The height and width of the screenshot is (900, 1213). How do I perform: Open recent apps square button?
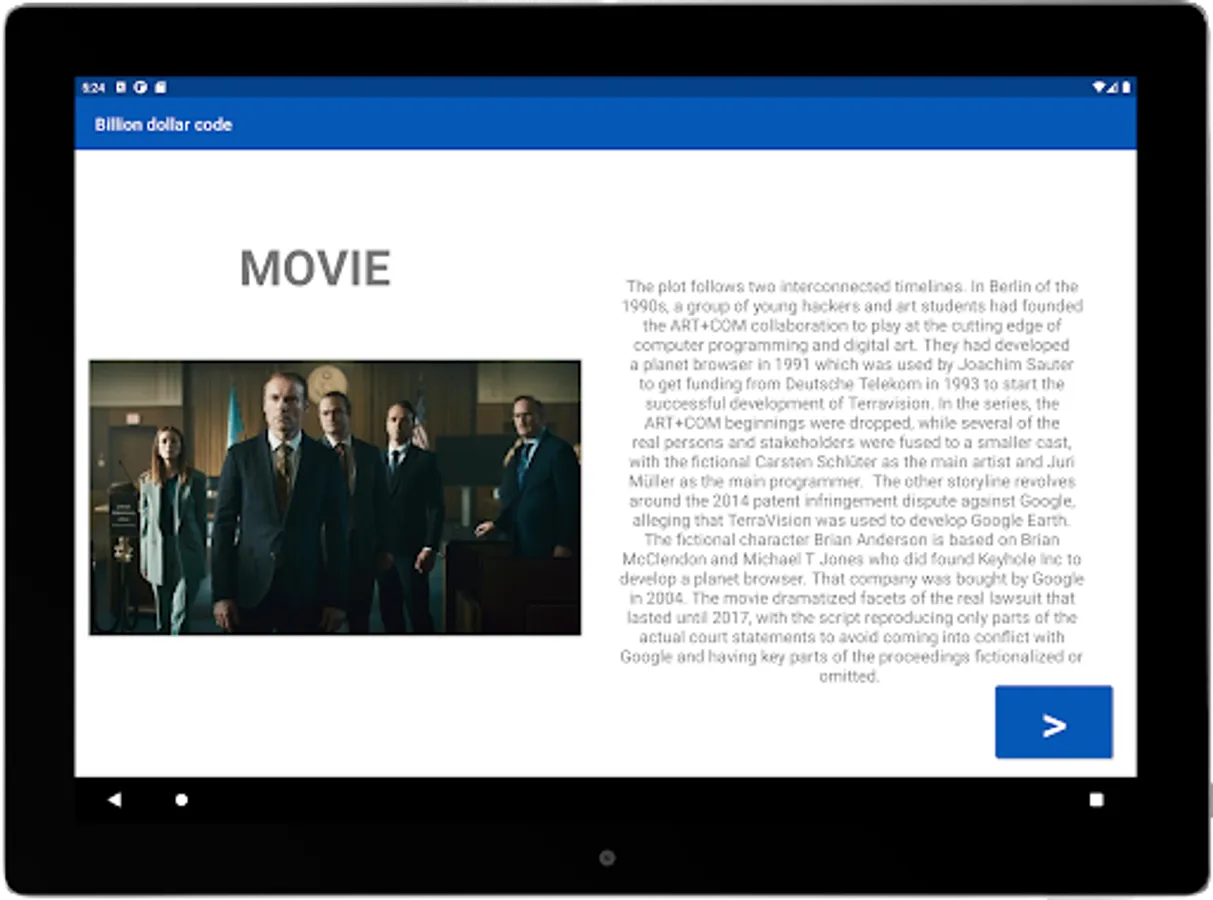pyautogui.click(x=1096, y=800)
